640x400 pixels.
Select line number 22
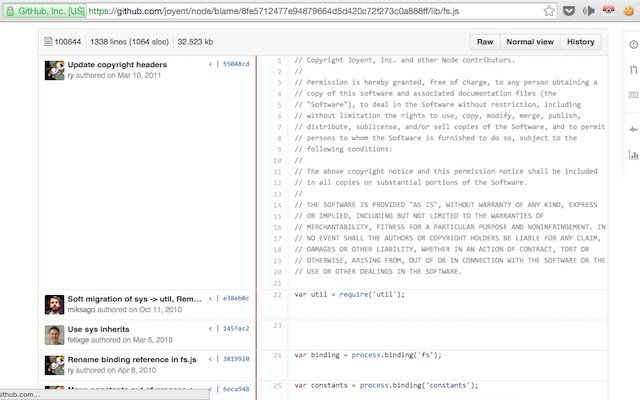point(278,295)
